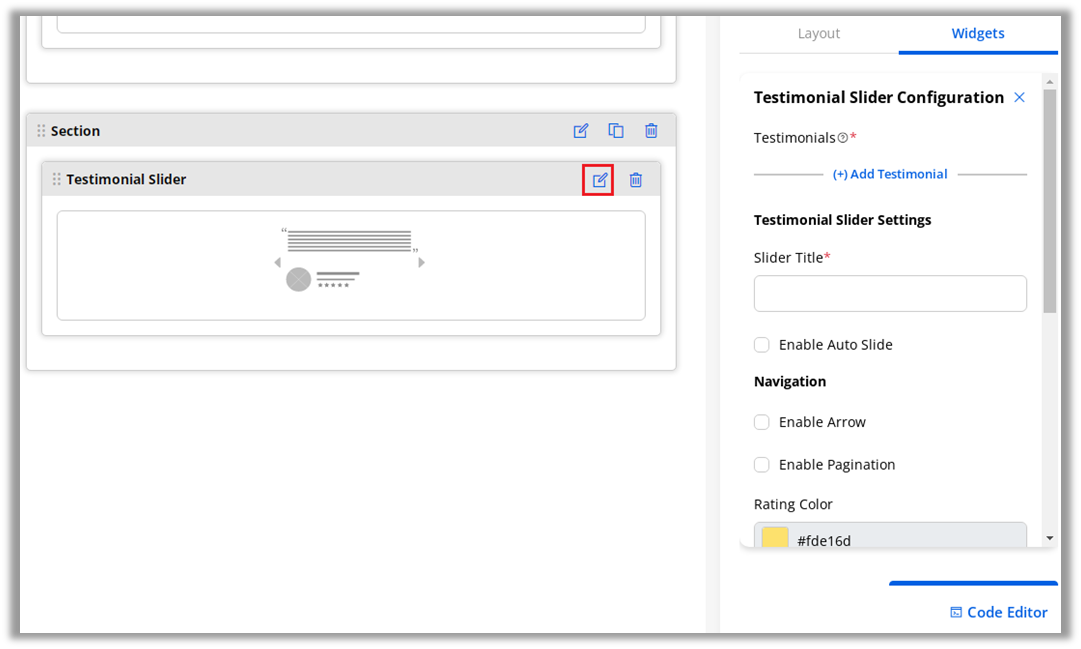This screenshot has width=1081, height=649.
Task: Tick the Enable Arrow checkbox
Action: 762,422
